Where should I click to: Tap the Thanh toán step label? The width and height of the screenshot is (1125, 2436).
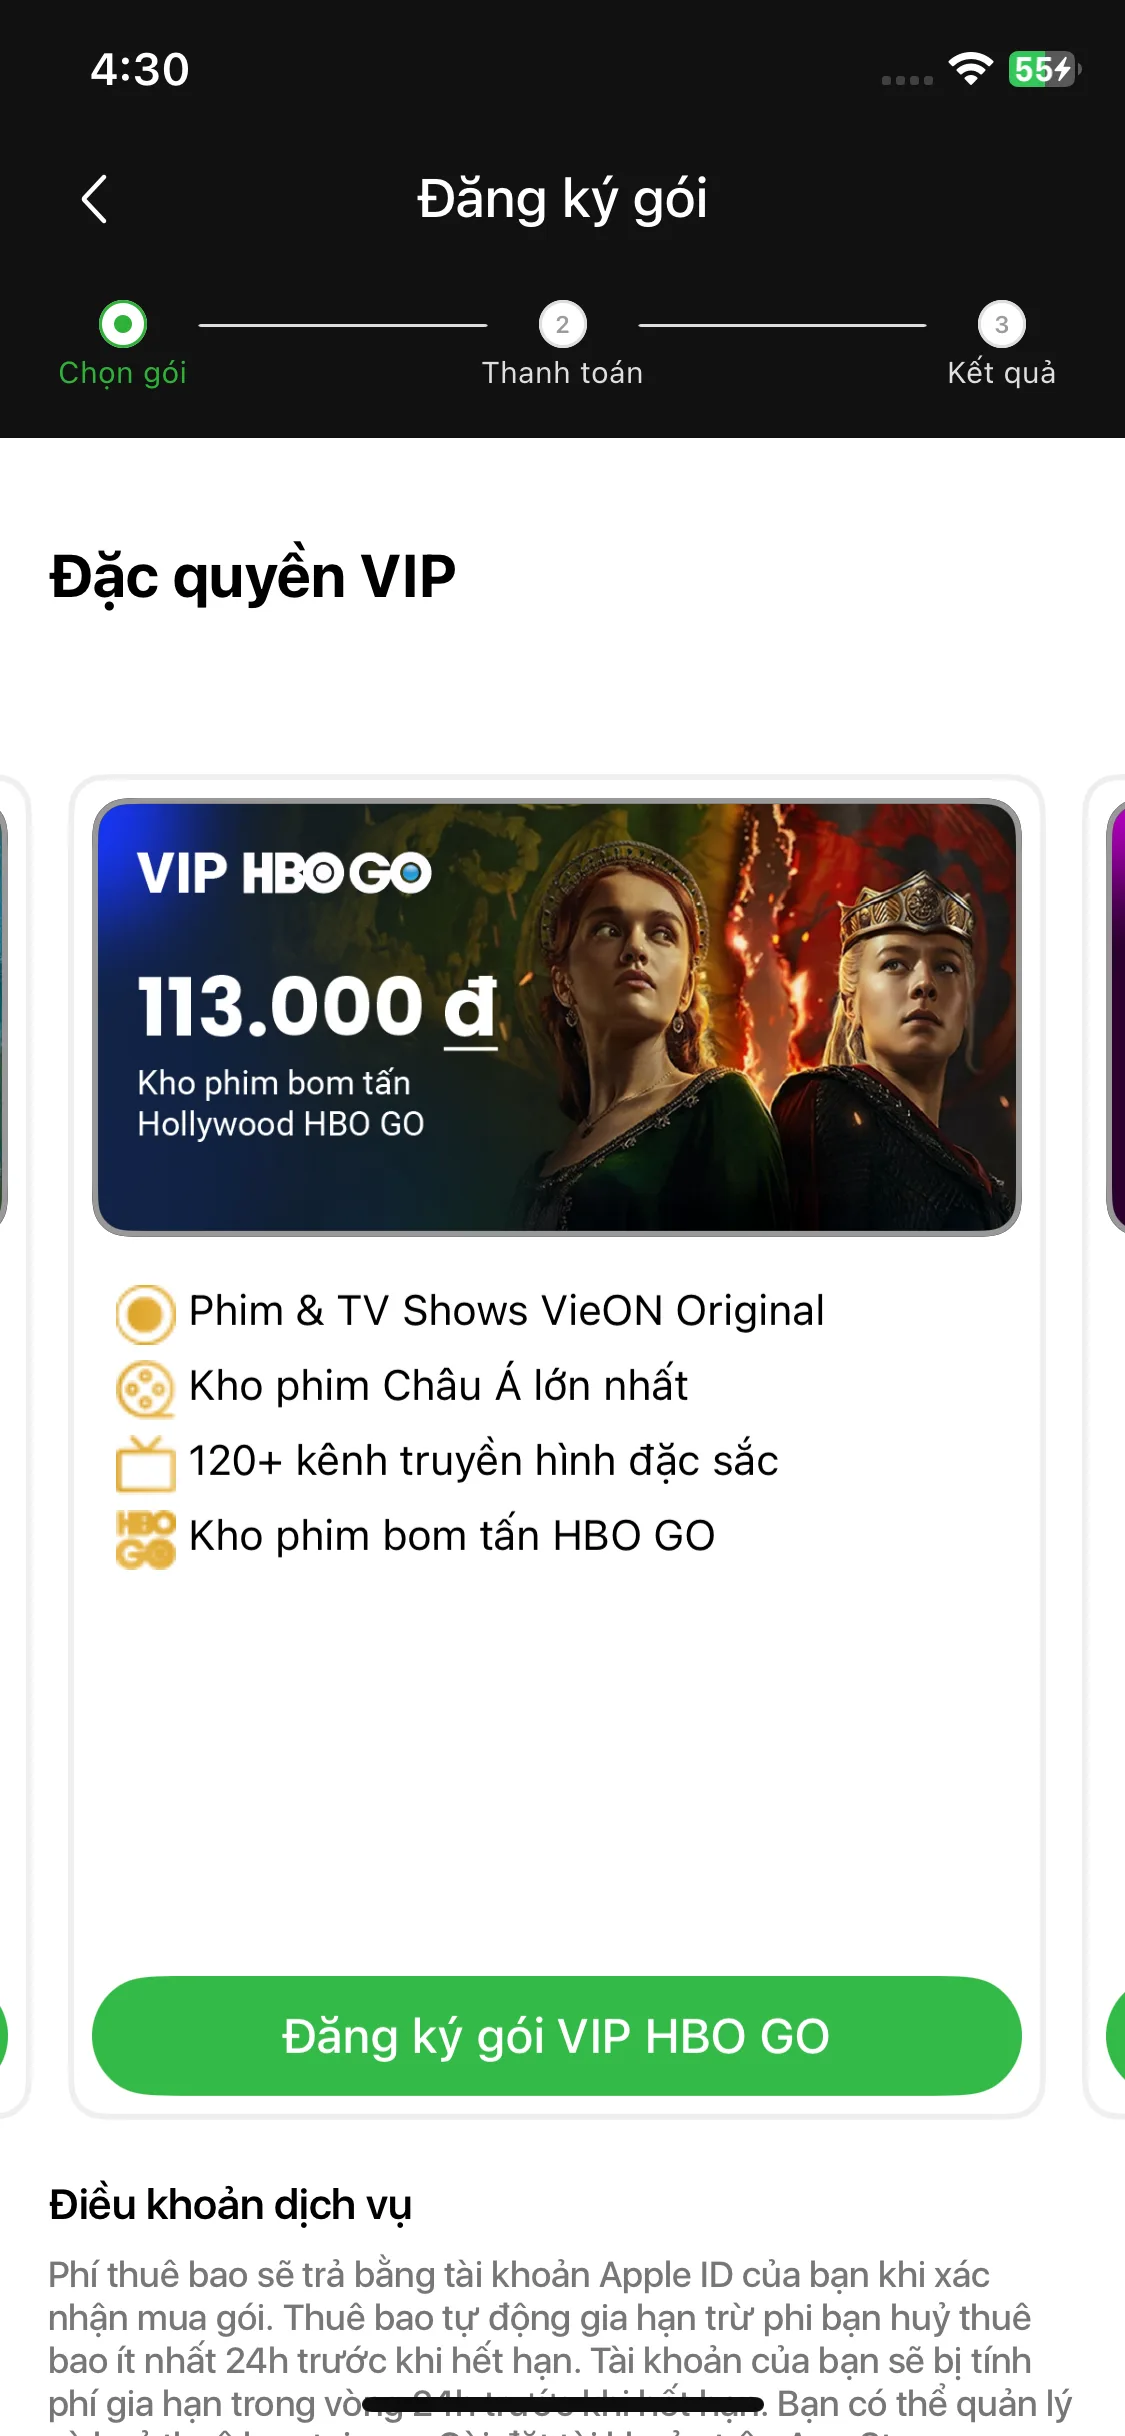[562, 373]
